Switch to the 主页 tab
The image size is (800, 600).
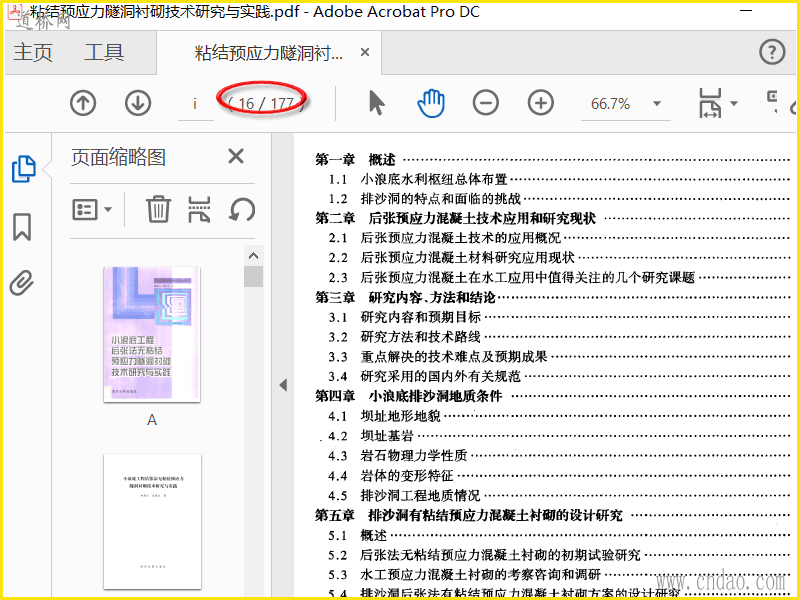pos(33,52)
